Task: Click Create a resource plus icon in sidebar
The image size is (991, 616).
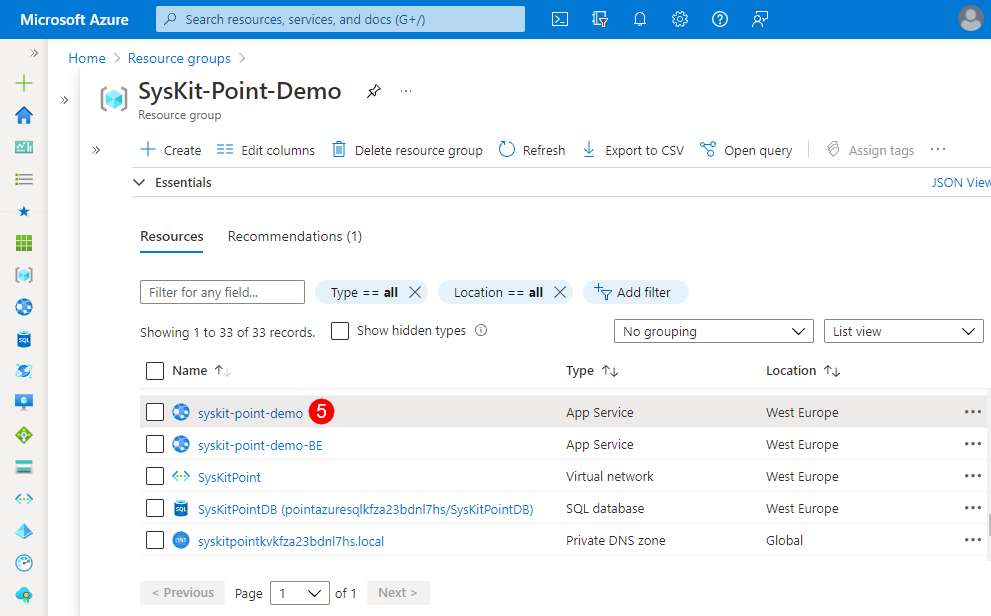Action: (x=24, y=84)
